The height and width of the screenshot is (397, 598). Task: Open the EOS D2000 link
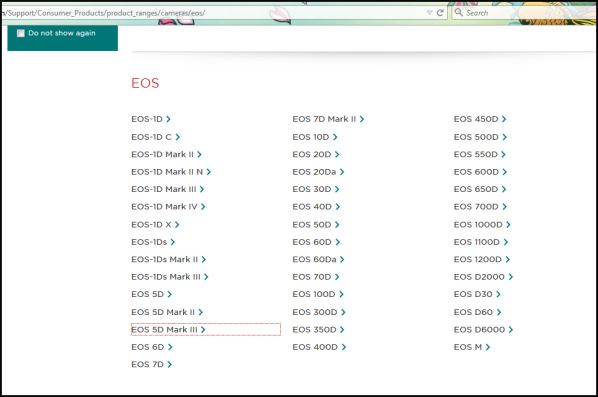pyautogui.click(x=484, y=277)
